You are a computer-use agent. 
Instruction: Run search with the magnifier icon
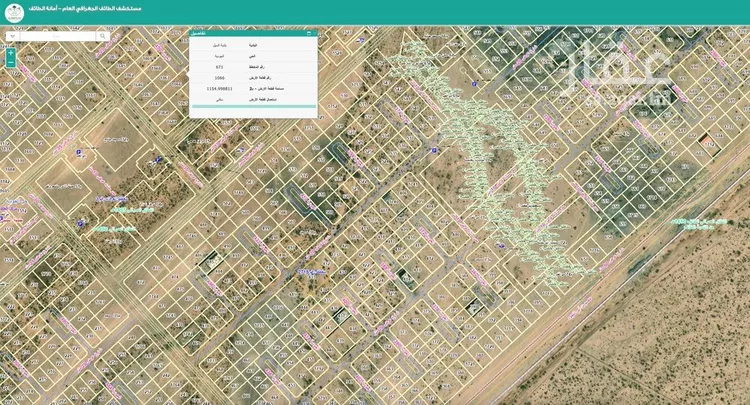[x=103, y=36]
